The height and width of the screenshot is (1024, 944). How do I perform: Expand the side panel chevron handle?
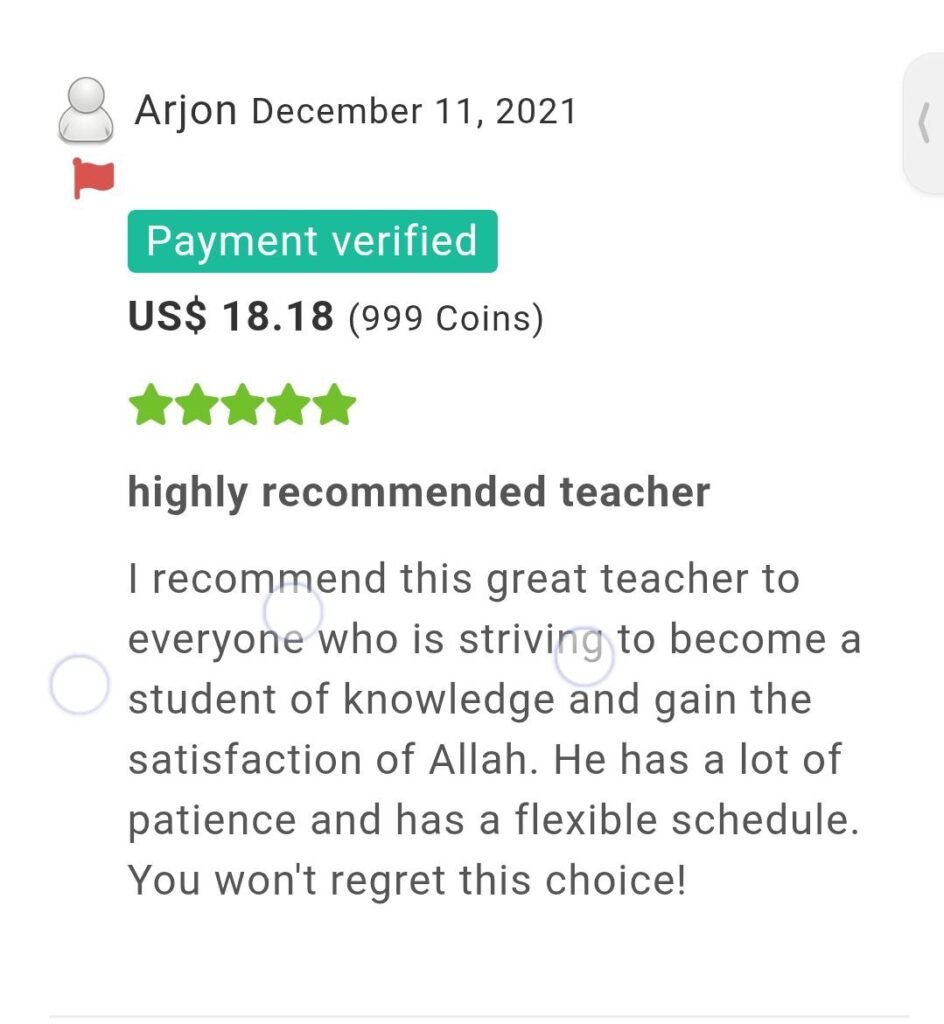click(923, 123)
